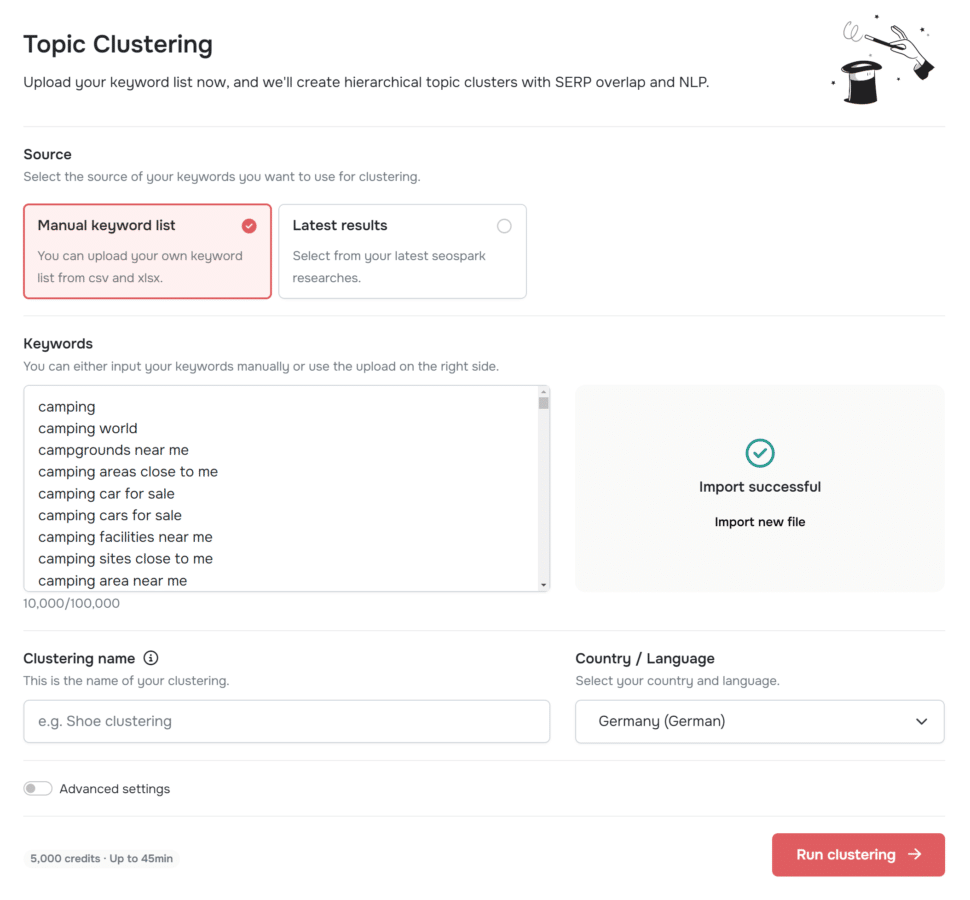This screenshot has height=900, width=970.
Task: Click the keywords textarea scrollbar thumb
Action: (543, 403)
